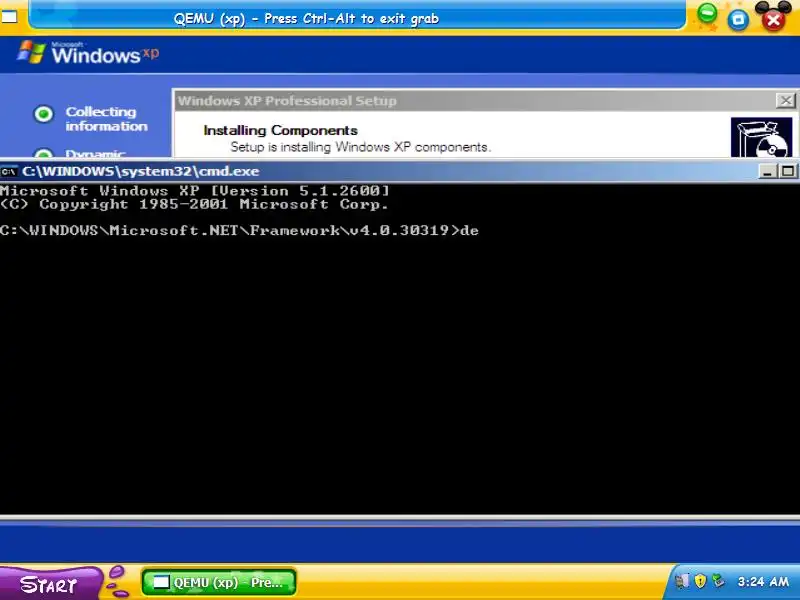Image resolution: width=800 pixels, height=600 pixels.
Task: Minimize the cmd.exe window
Action: click(767, 171)
